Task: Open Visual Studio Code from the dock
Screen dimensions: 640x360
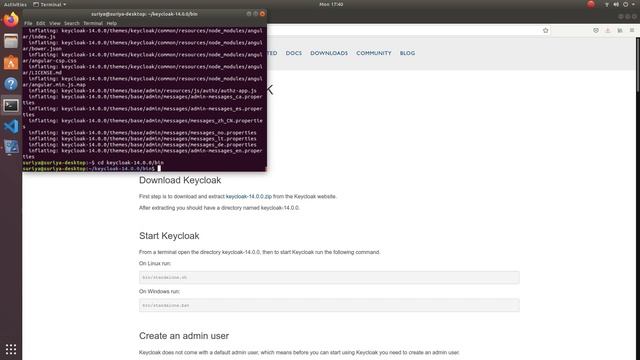Action: pos(11,127)
